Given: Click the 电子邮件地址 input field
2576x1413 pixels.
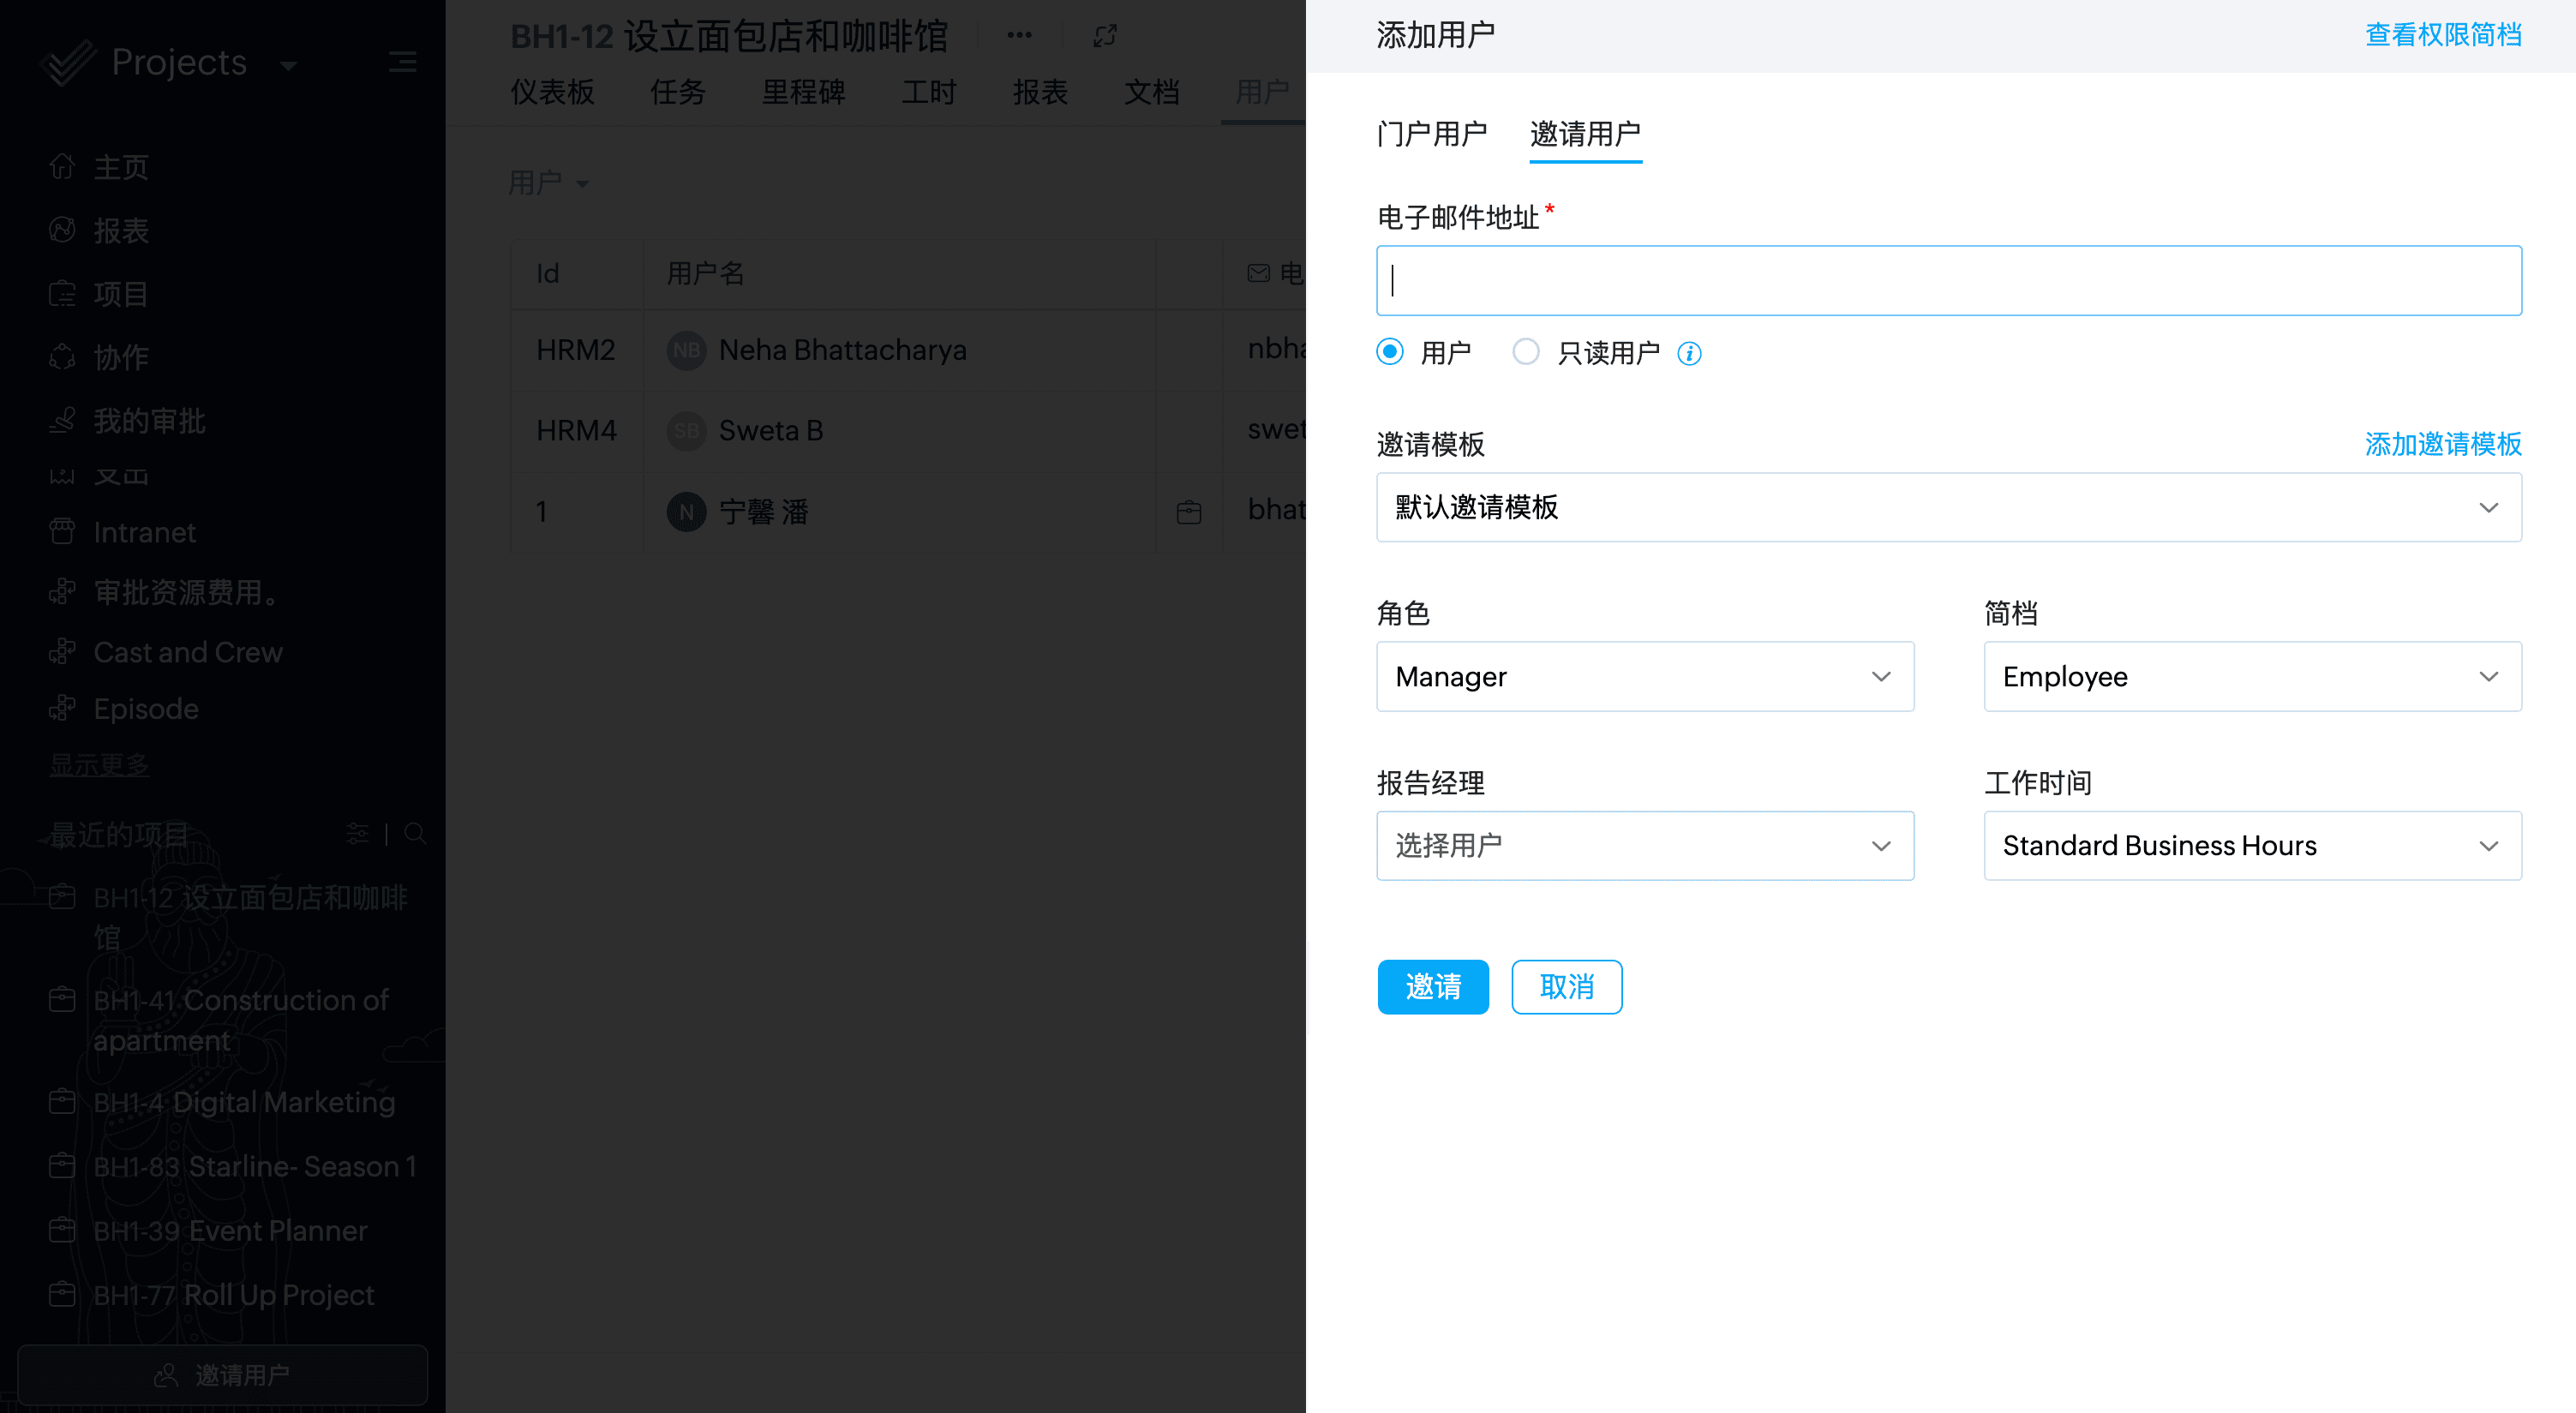Looking at the screenshot, I should [1948, 281].
